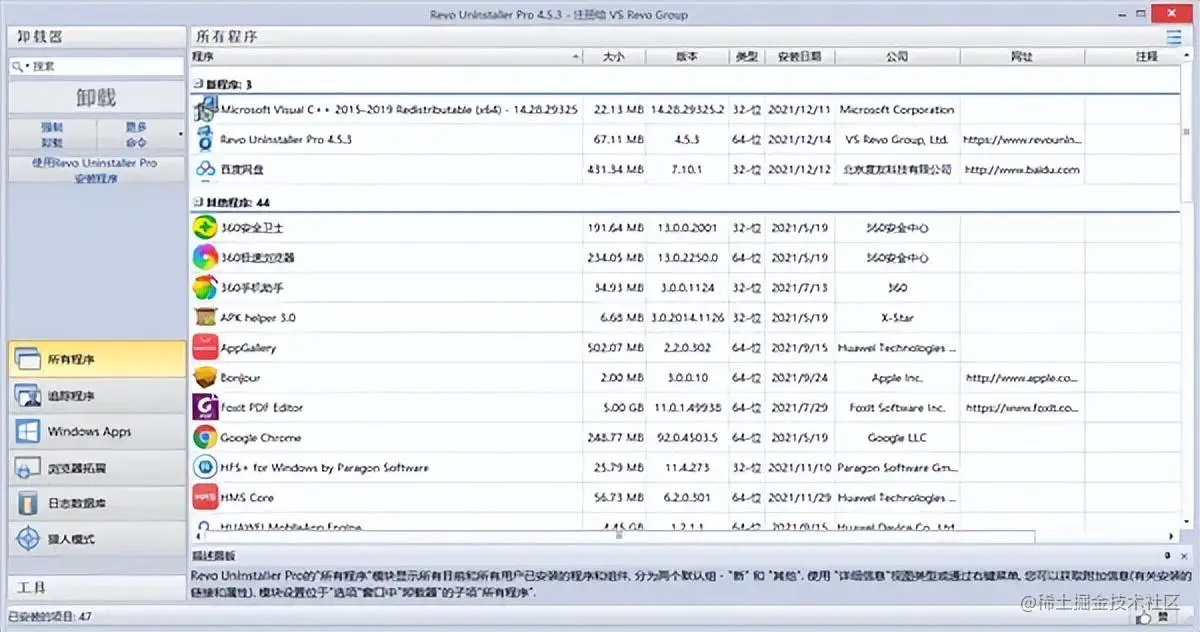Open the https://www.foxit... URL cell
Image resolution: width=1200 pixels, height=632 pixels.
pos(1022,408)
